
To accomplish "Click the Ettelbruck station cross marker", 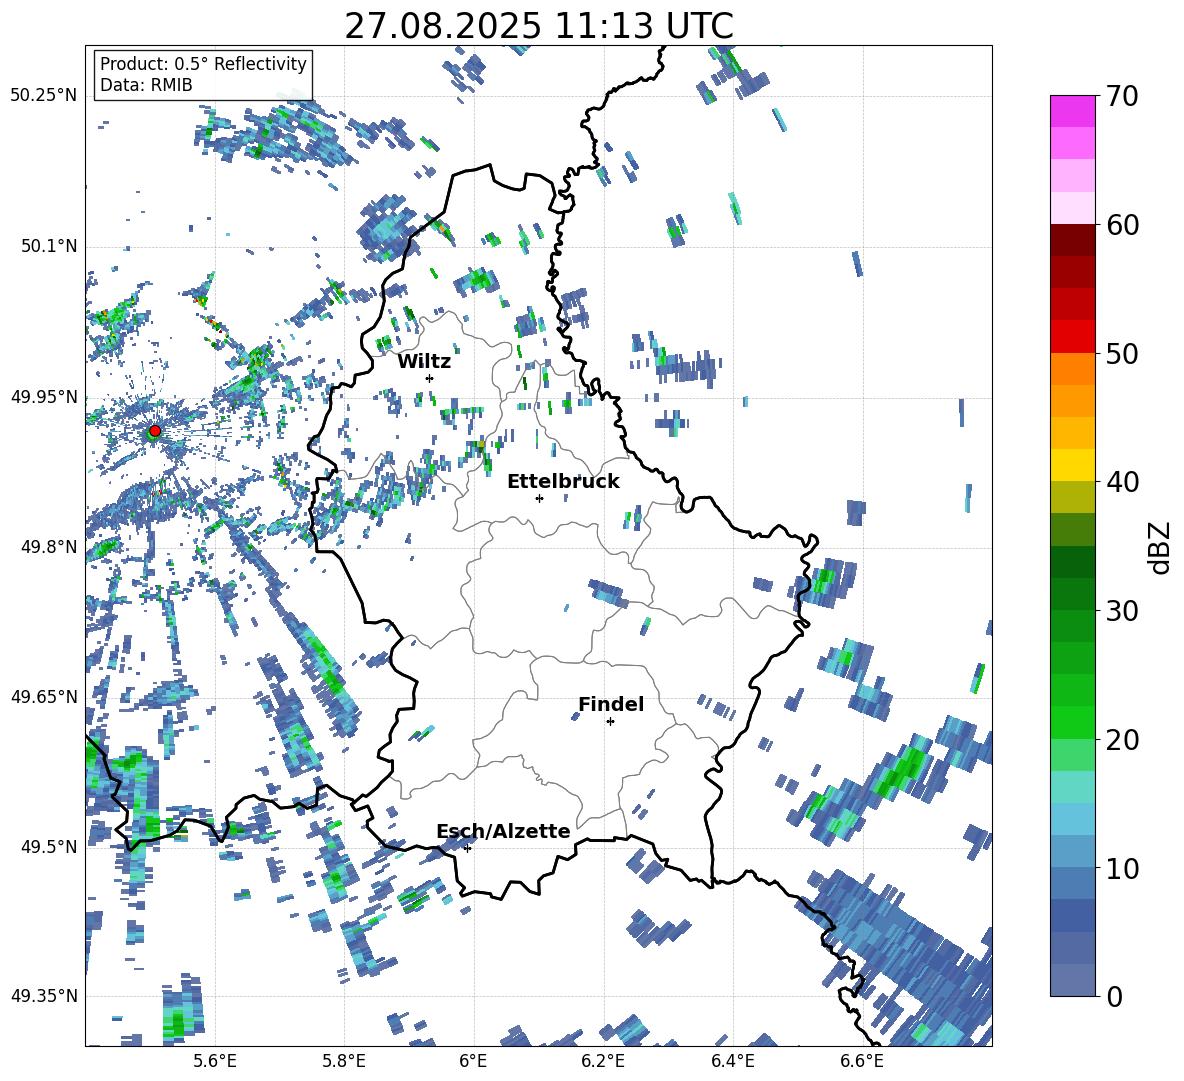I will [x=539, y=498].
